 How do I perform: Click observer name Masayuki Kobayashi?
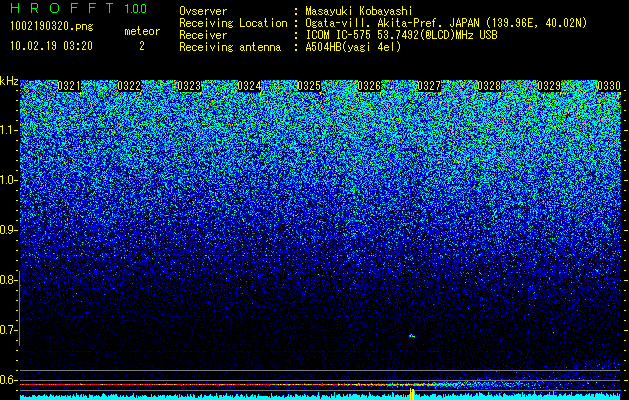click(x=359, y=11)
